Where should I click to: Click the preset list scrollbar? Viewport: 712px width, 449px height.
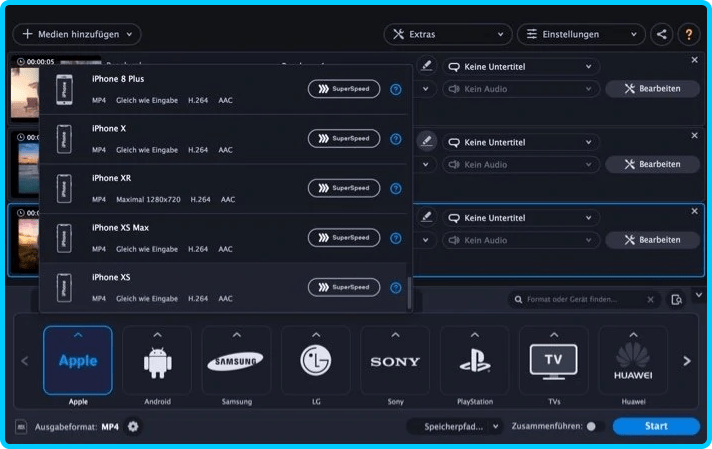coord(410,293)
